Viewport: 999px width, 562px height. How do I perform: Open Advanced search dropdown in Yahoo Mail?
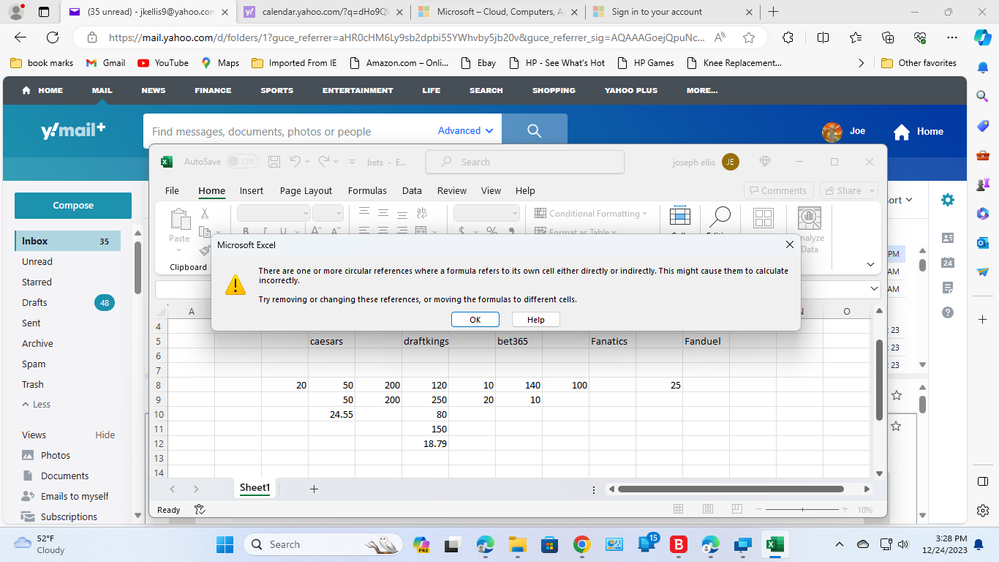[x=466, y=131]
